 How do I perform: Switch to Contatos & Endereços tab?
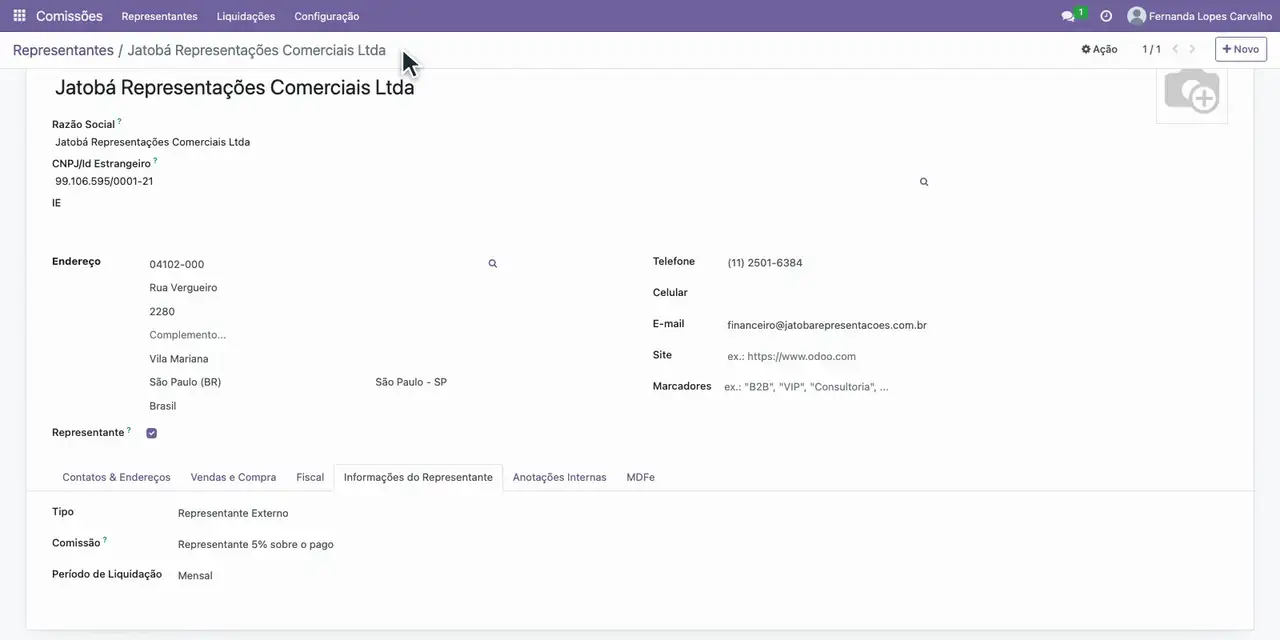coord(116,477)
